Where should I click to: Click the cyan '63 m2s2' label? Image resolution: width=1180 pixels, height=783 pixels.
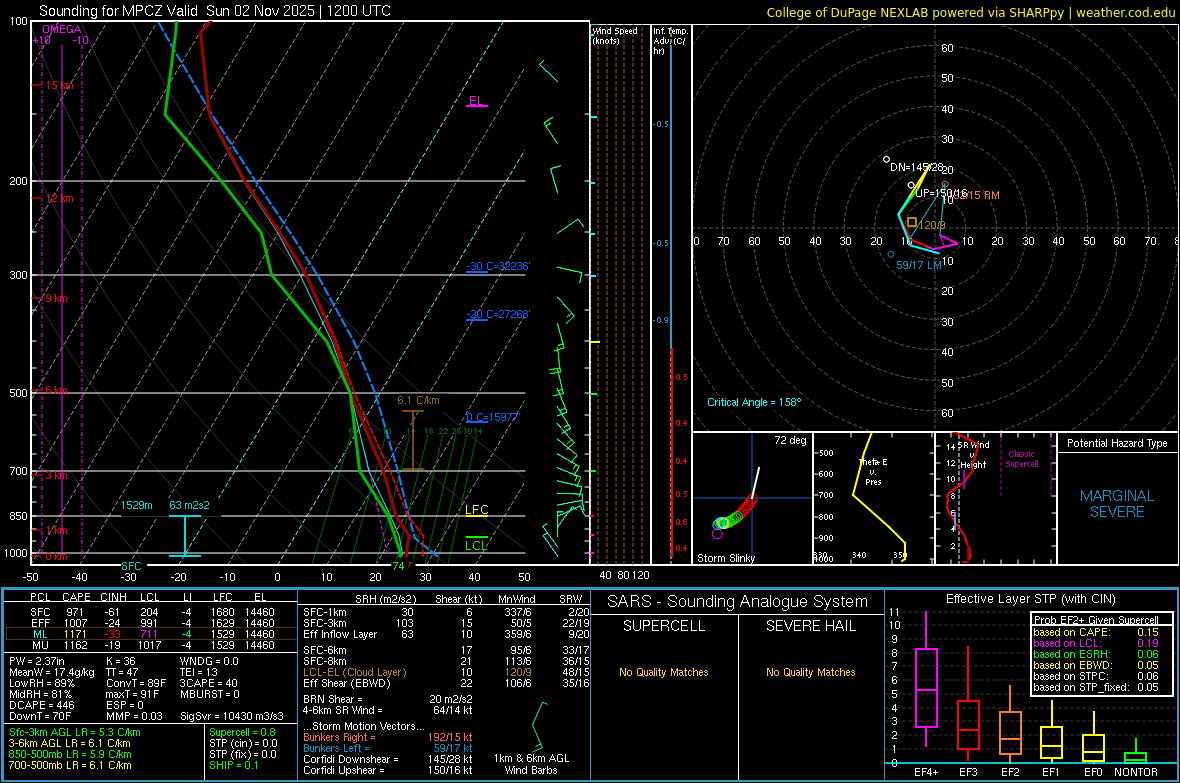point(189,505)
